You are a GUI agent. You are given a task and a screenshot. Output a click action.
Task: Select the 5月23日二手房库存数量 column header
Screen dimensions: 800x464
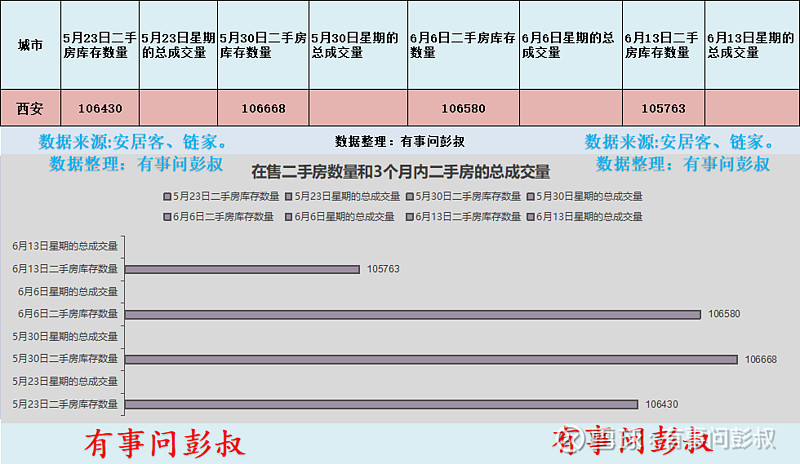(100, 45)
